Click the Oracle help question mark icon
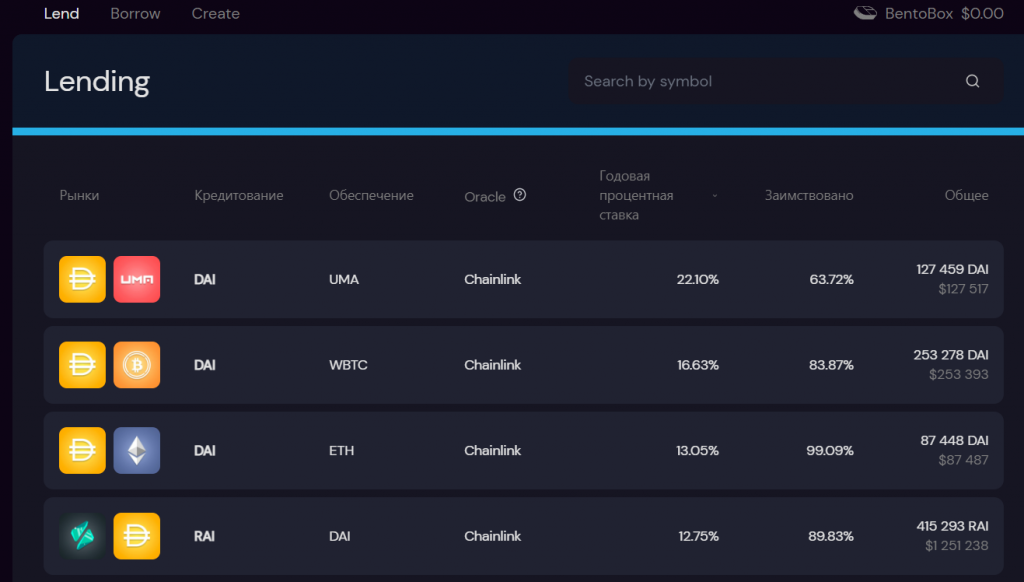 520,195
